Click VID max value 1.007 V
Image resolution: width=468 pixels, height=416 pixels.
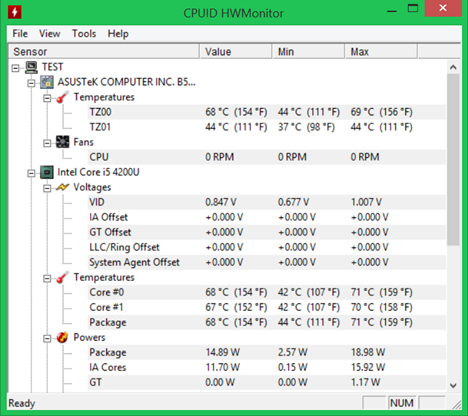(366, 202)
